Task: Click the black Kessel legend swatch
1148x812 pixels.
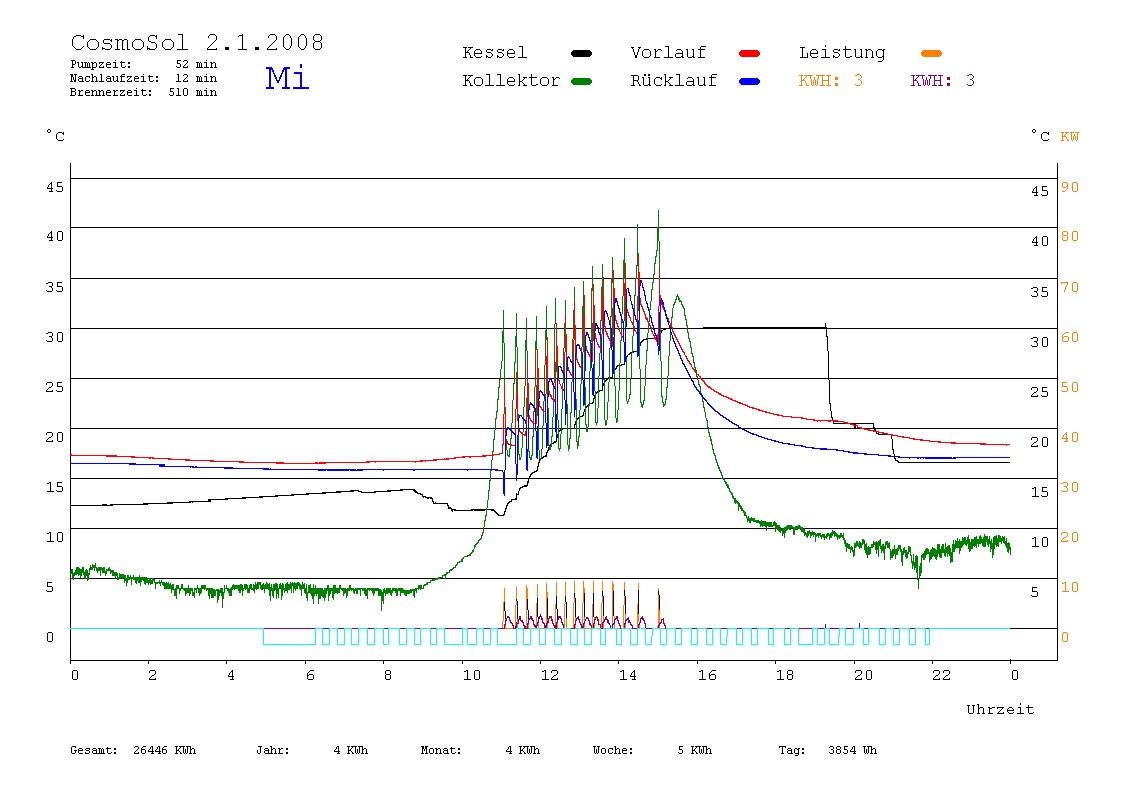Action: coord(581,53)
